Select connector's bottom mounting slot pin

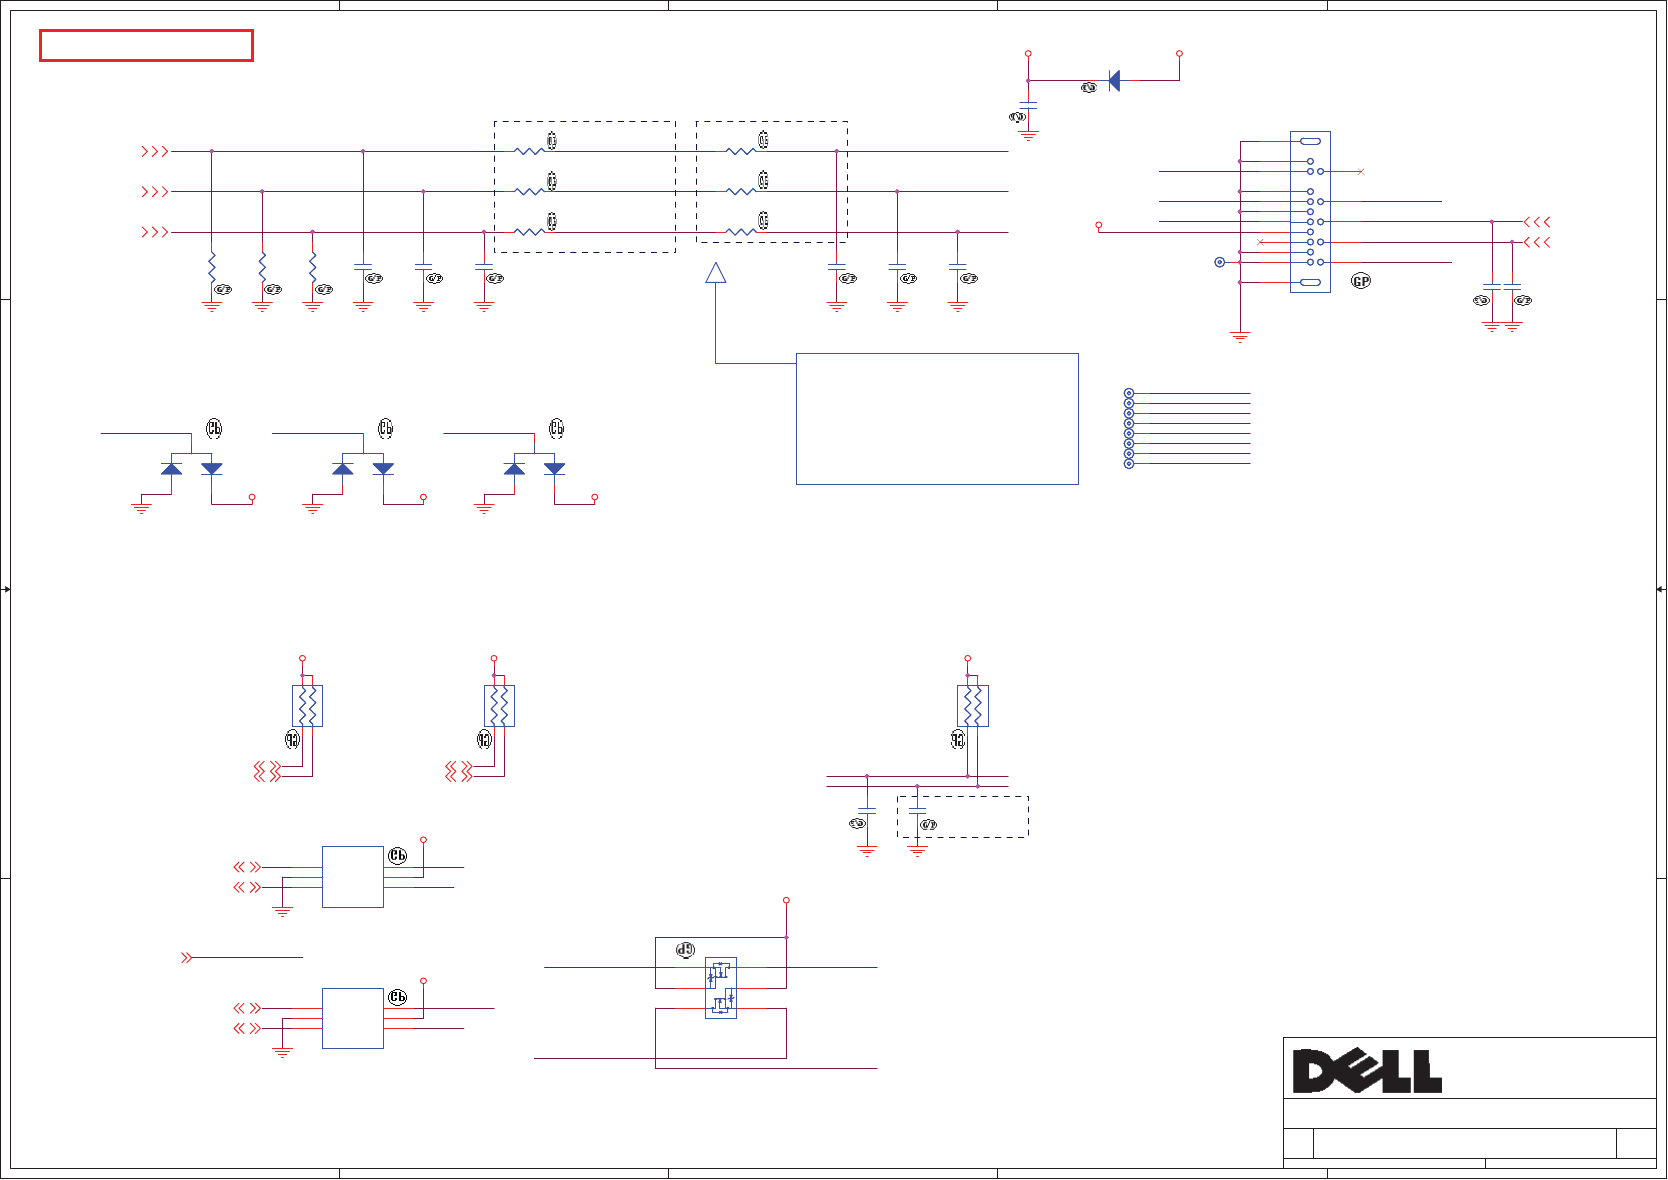click(1311, 283)
